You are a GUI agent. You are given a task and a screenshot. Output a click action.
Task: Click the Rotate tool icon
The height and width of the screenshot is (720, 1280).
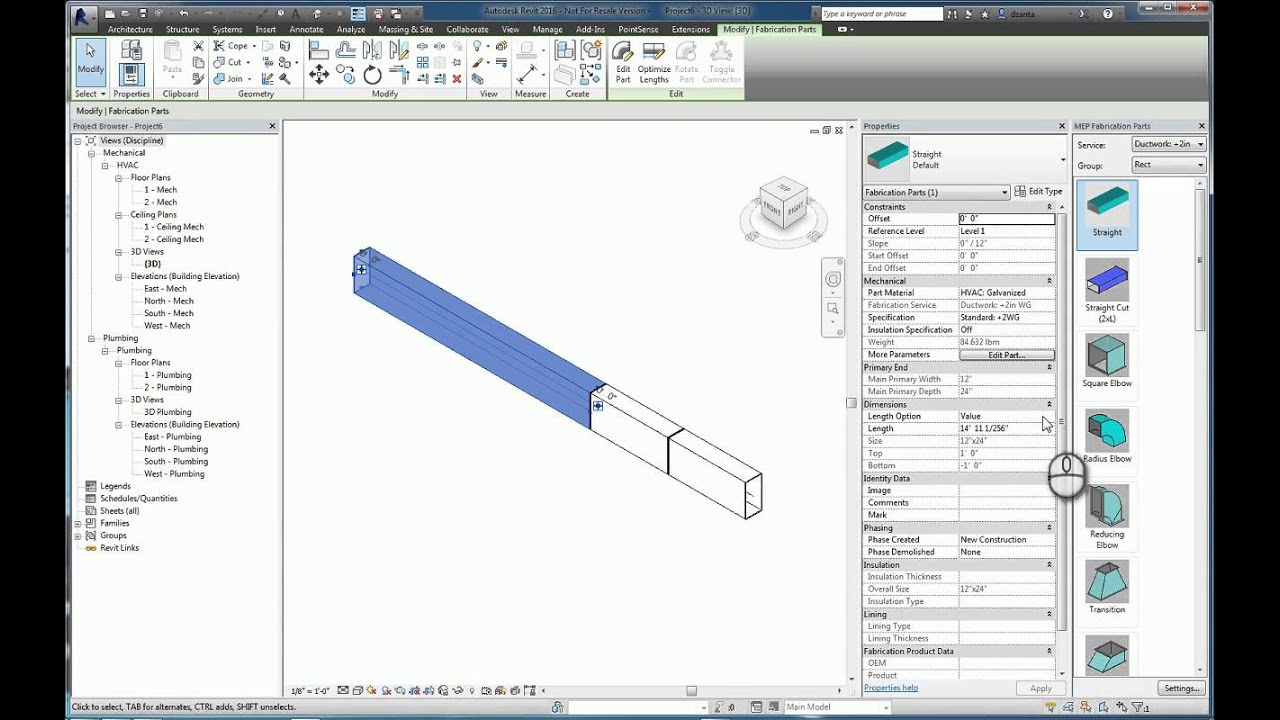tap(373, 75)
